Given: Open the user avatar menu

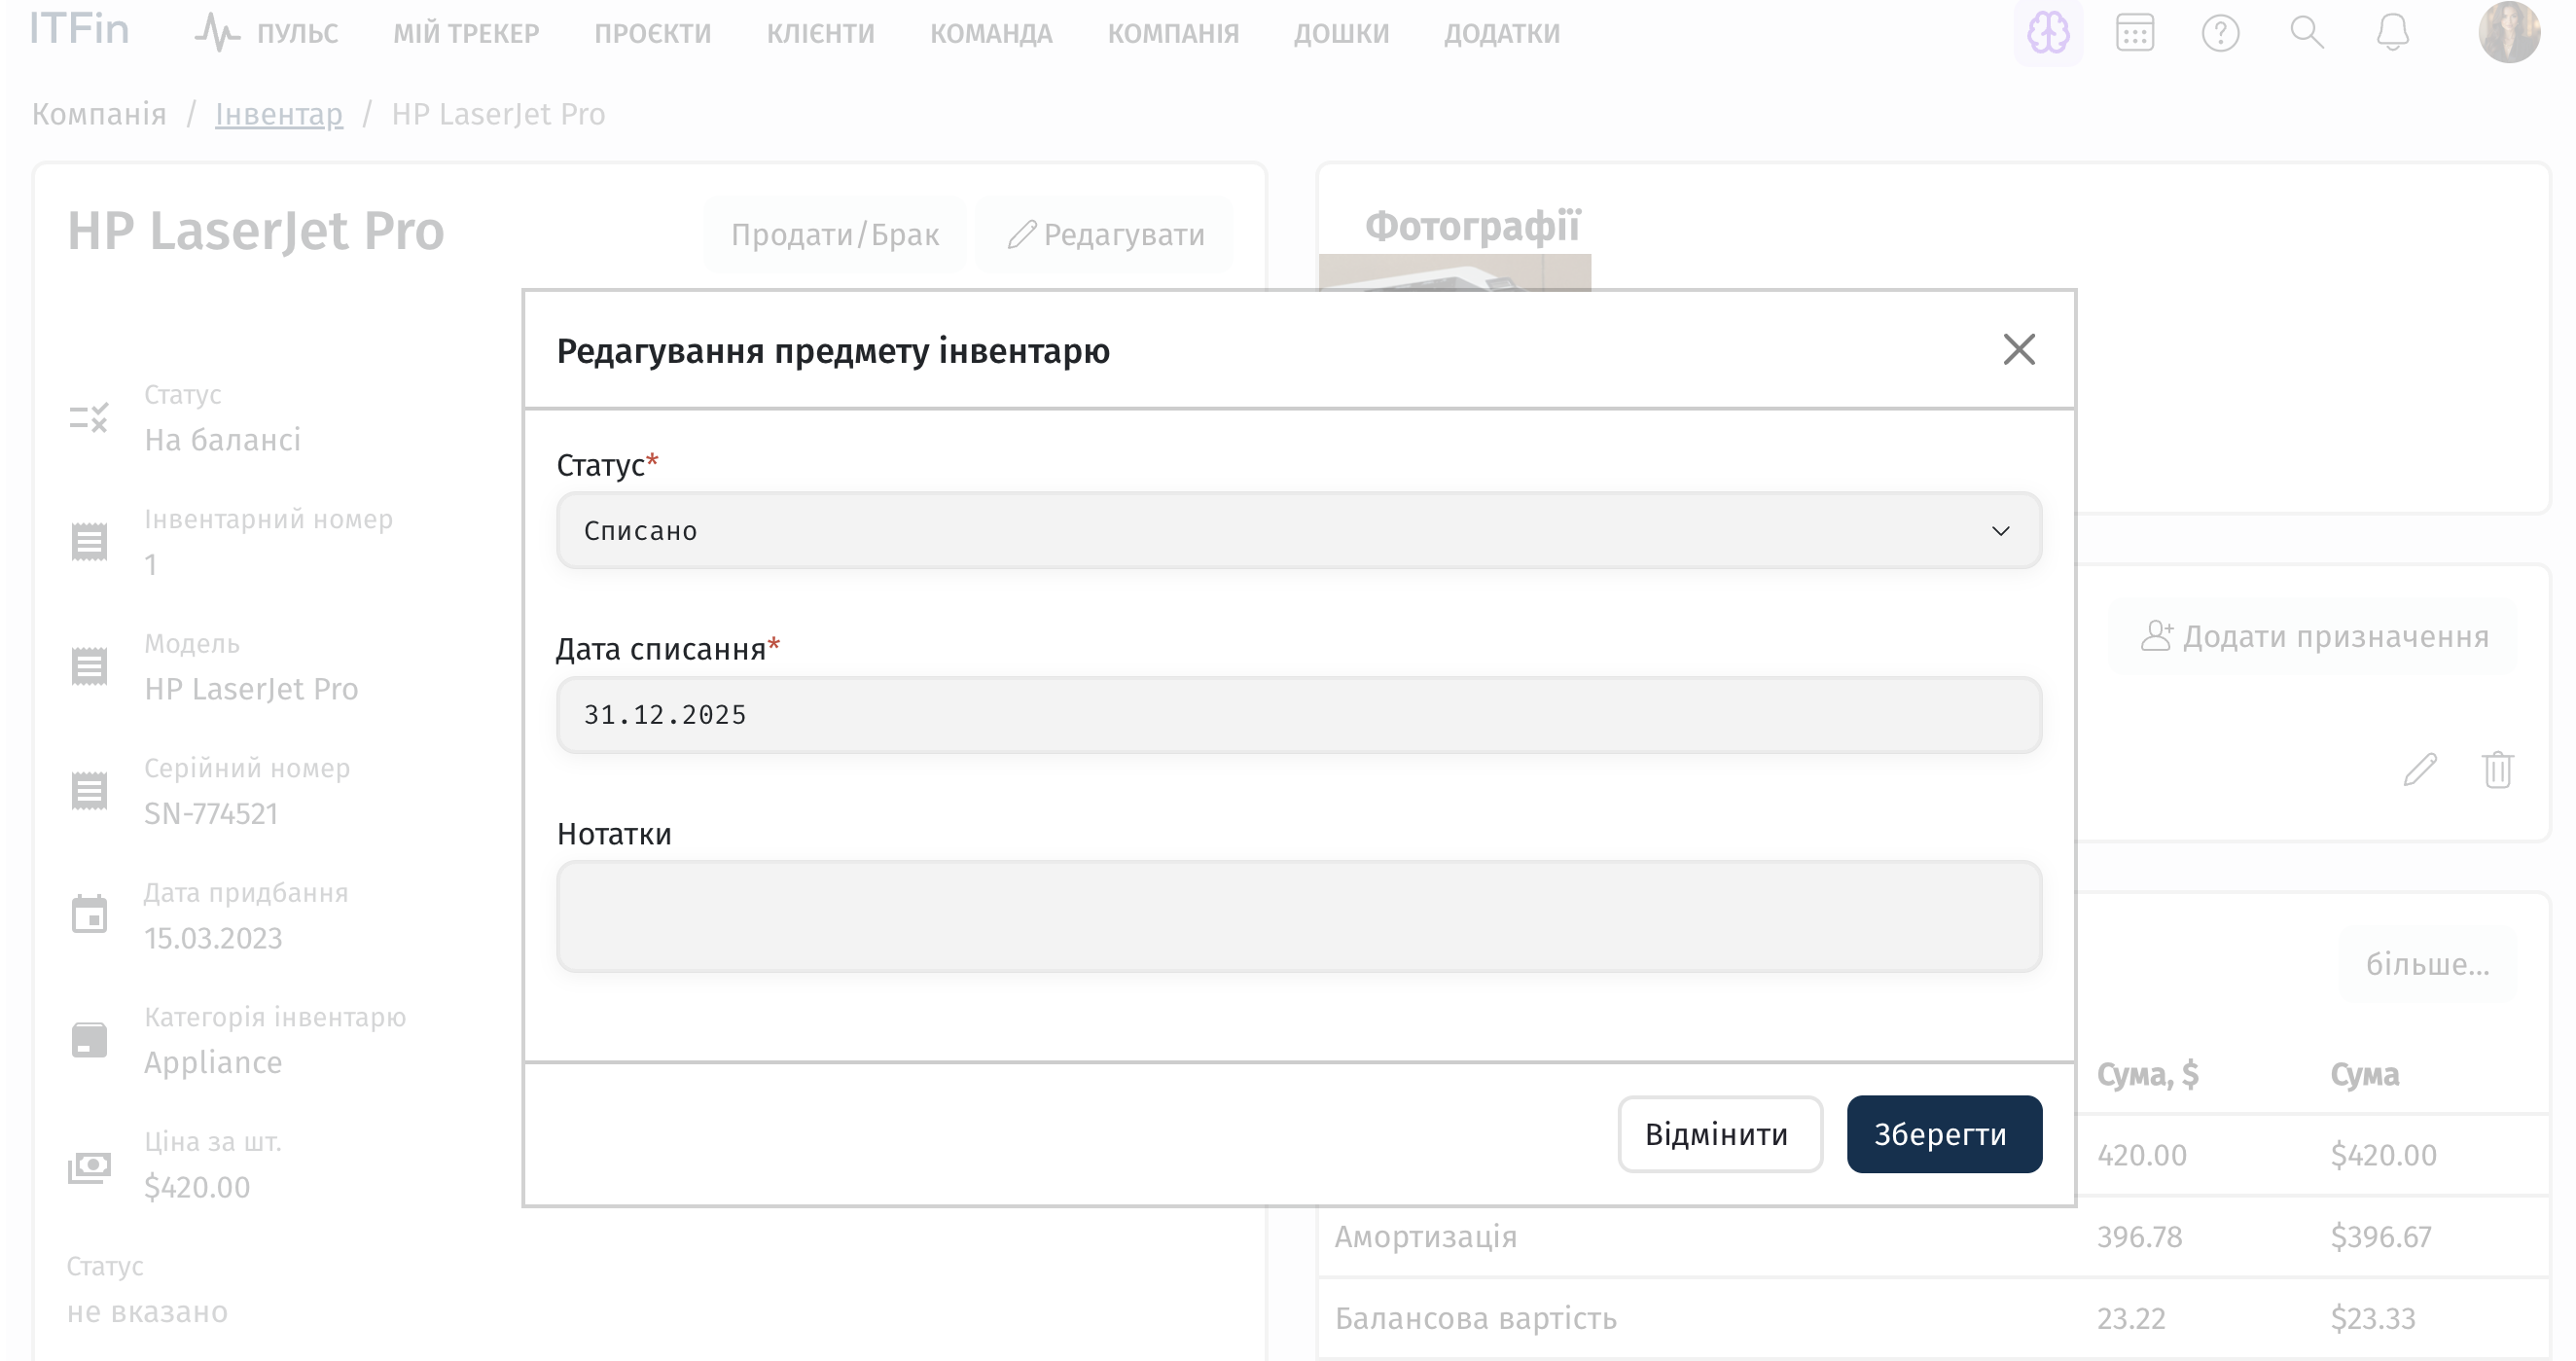Looking at the screenshot, I should [x=2508, y=33].
